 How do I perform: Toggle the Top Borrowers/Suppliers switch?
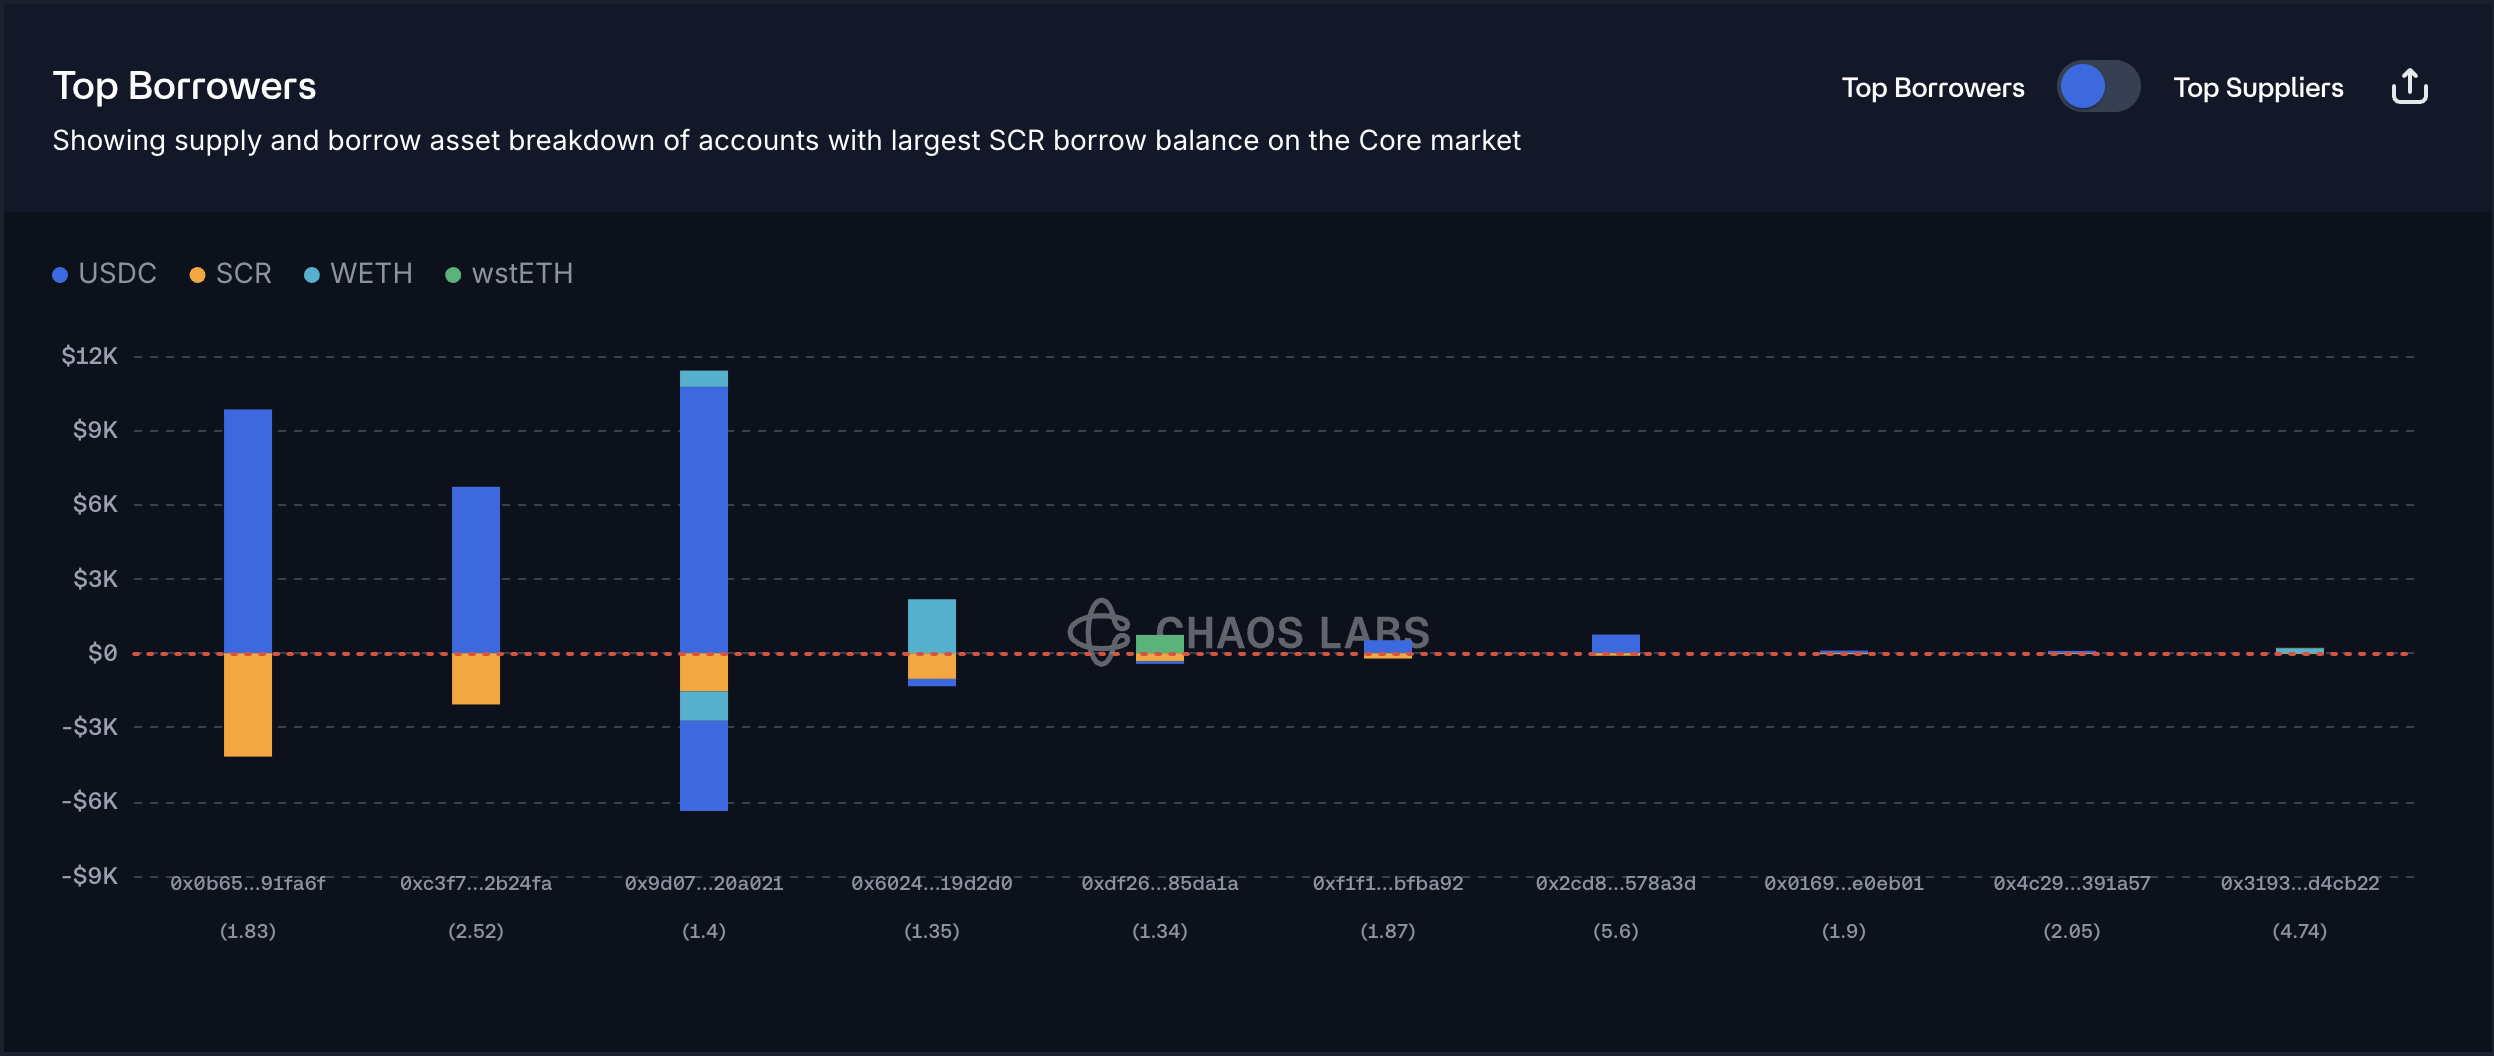(2098, 87)
